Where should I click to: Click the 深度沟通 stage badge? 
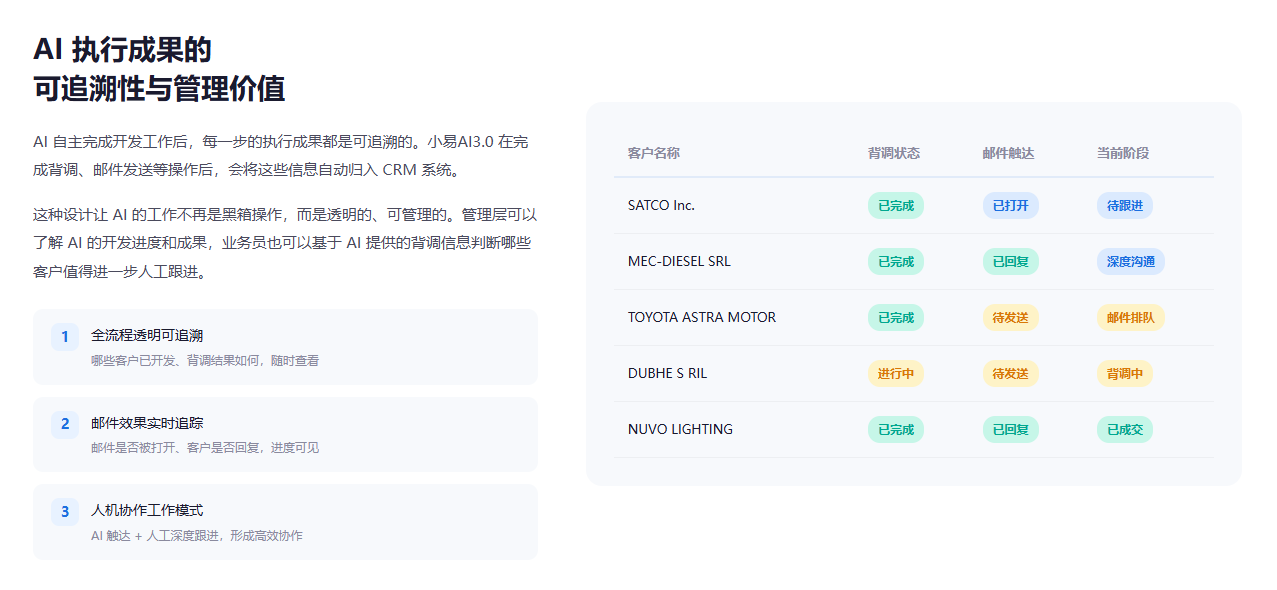tap(1130, 261)
